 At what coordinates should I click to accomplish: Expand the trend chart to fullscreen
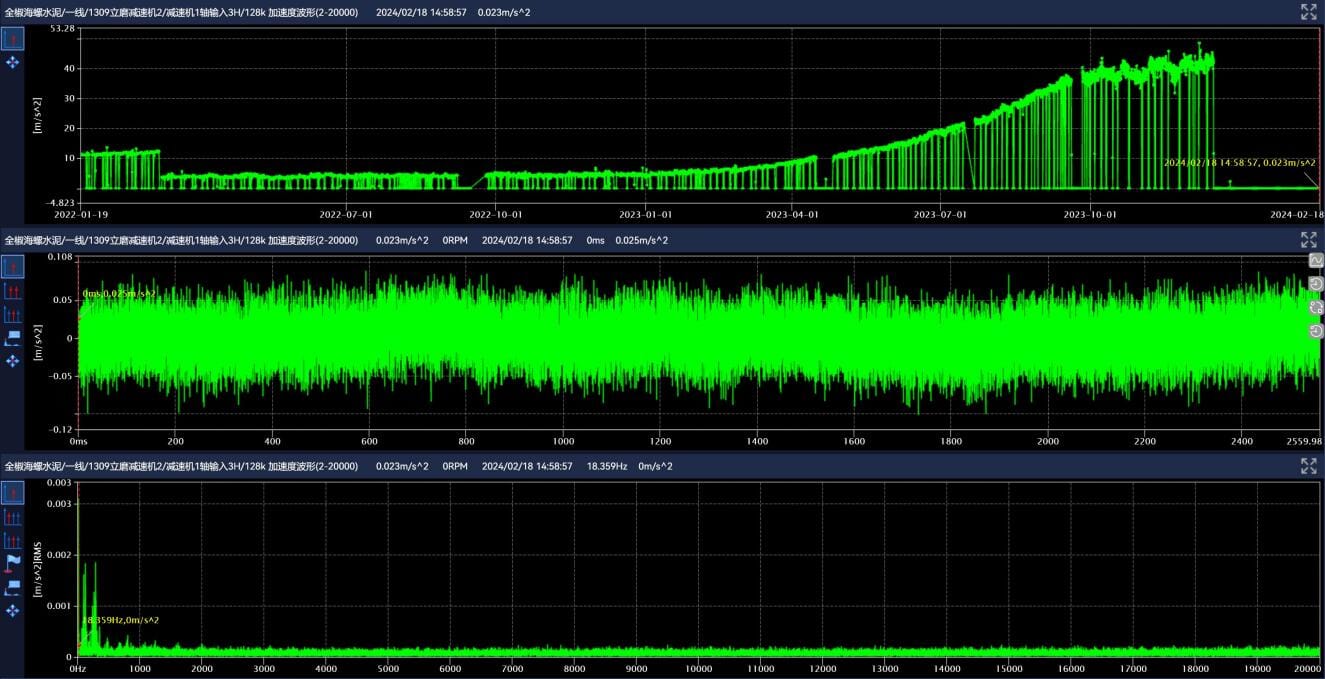[x=1308, y=12]
